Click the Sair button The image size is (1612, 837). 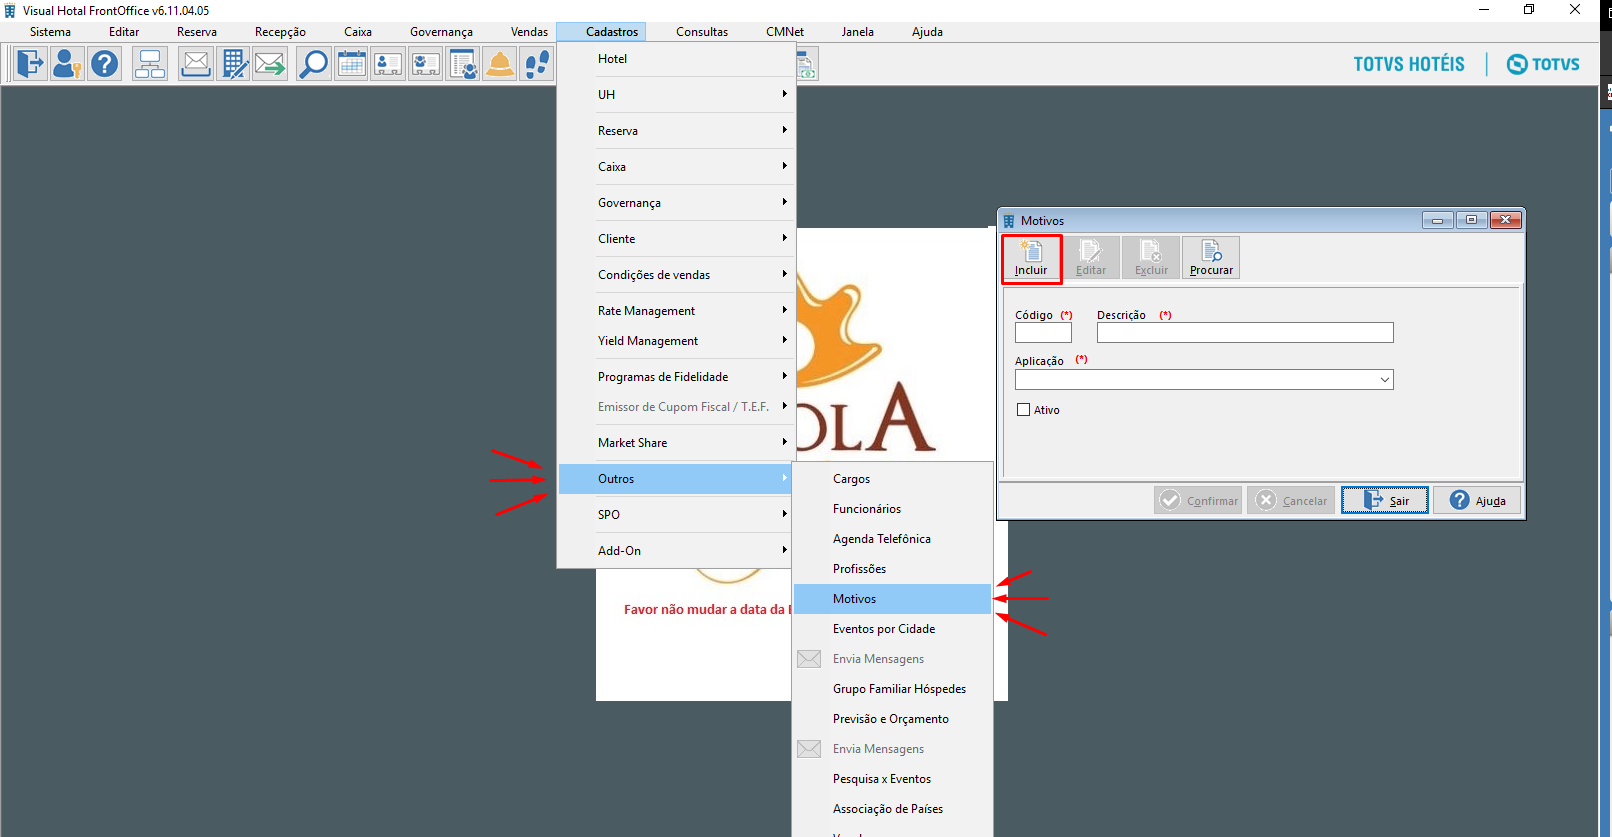(x=1385, y=500)
